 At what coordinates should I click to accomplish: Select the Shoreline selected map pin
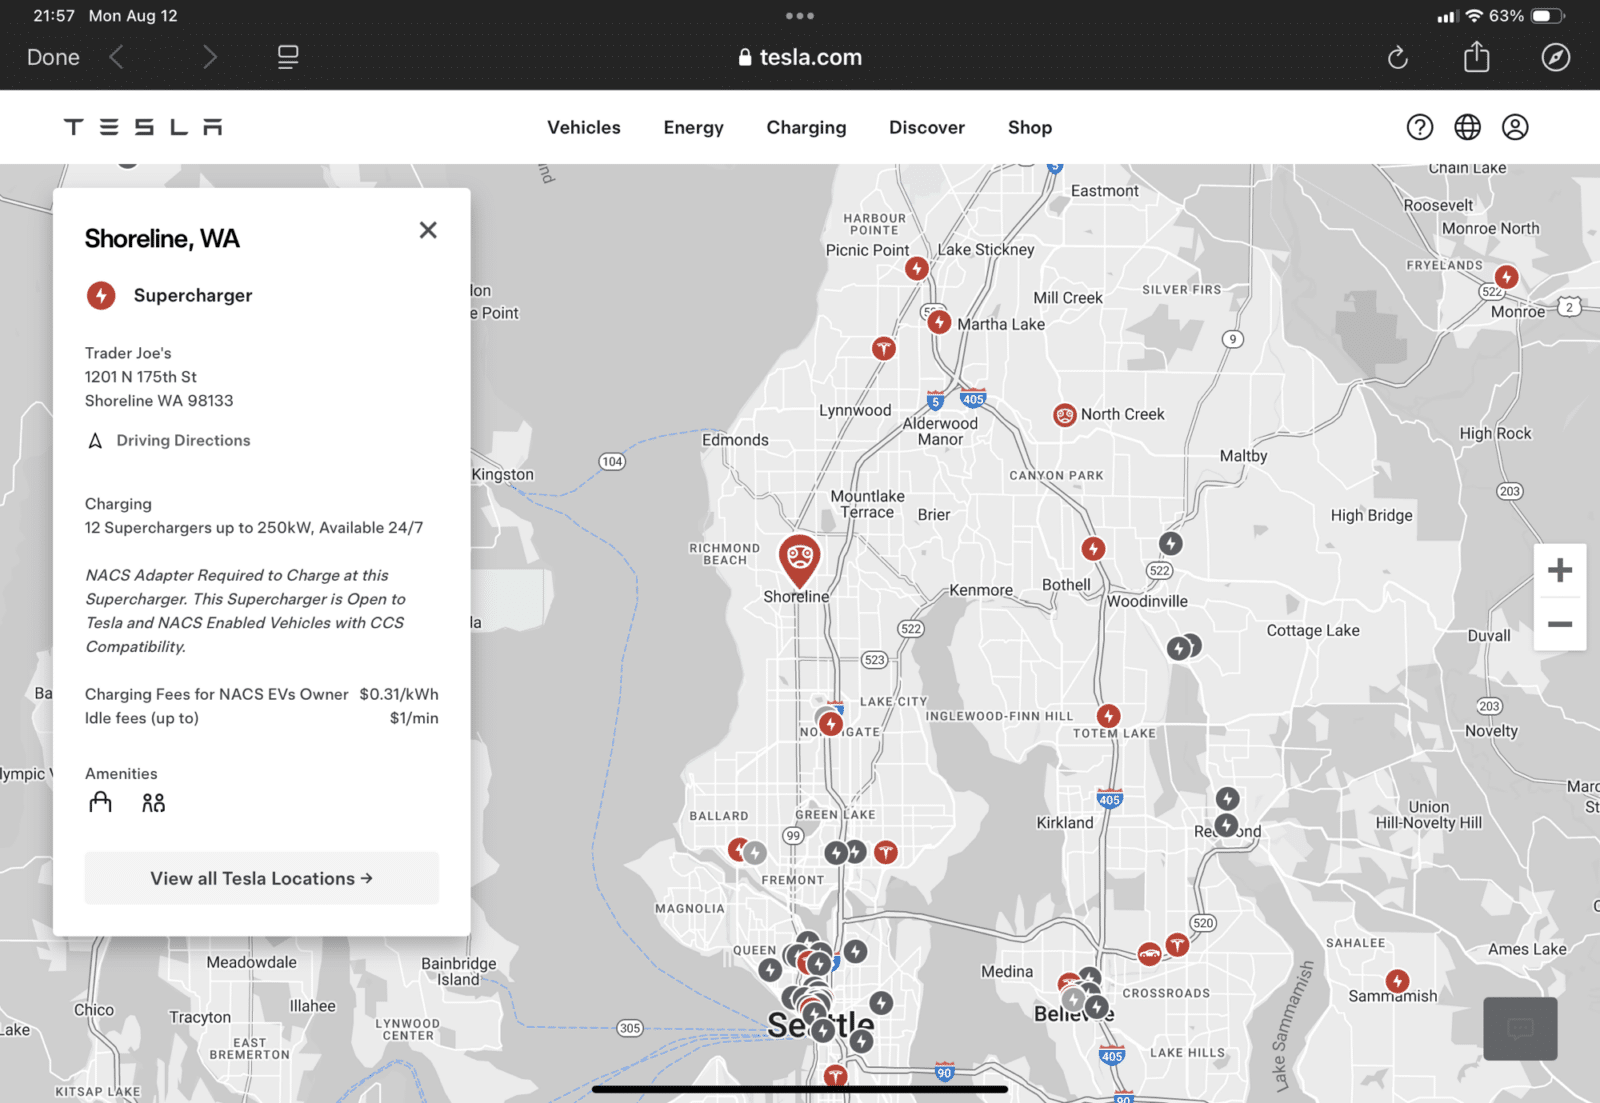[800, 560]
